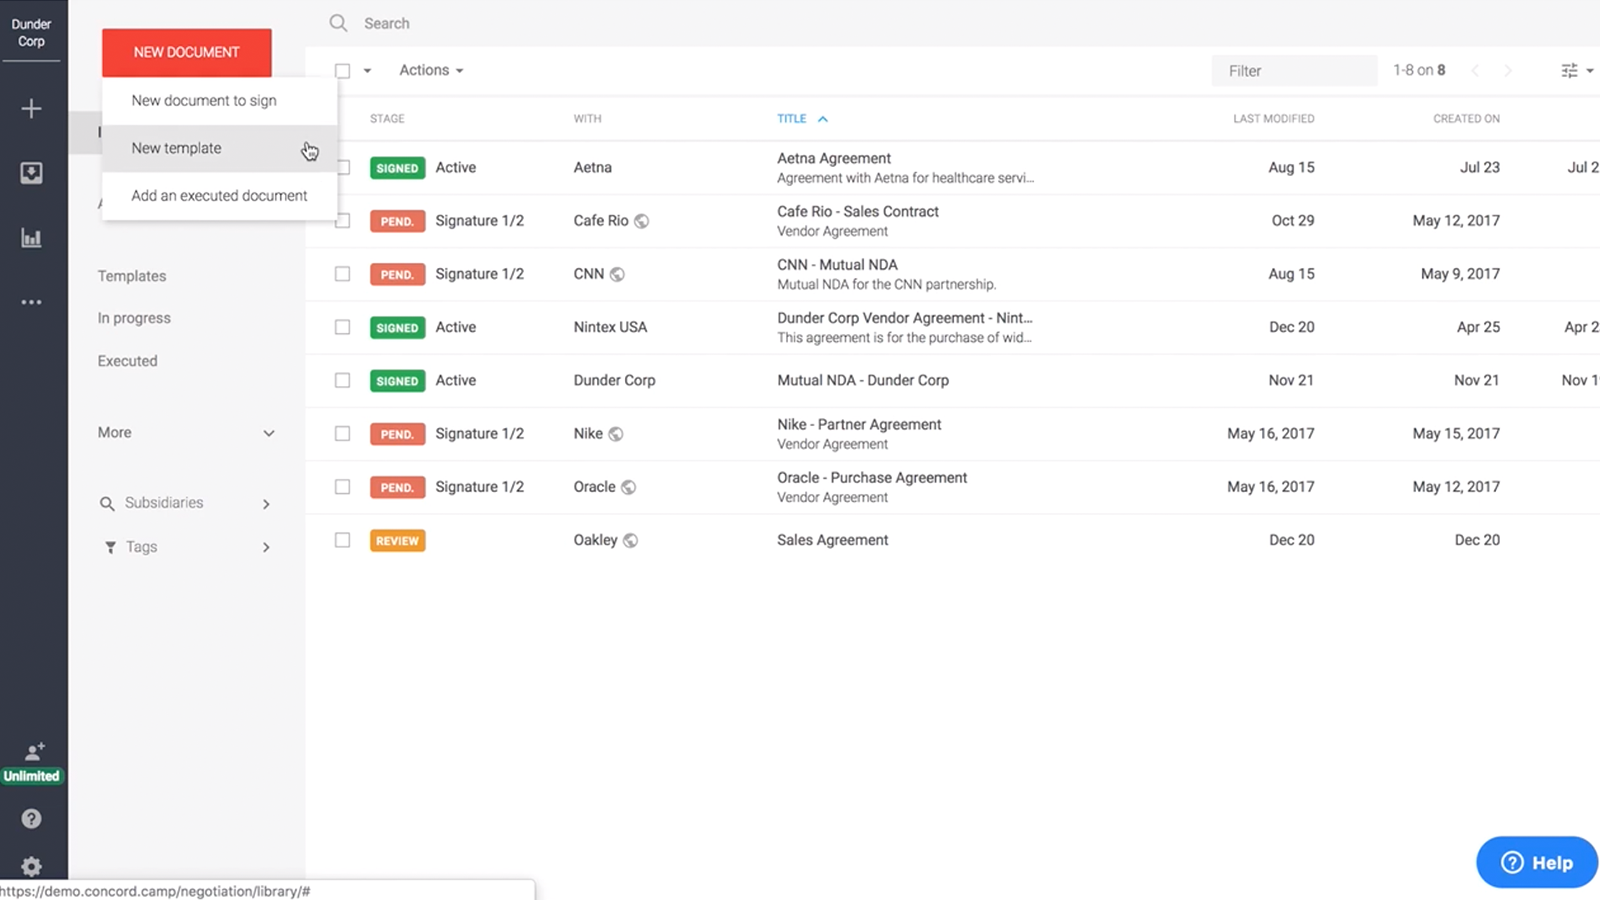The width and height of the screenshot is (1600, 900).
Task: Click the Dunder Corp logo
Action: click(x=31, y=33)
